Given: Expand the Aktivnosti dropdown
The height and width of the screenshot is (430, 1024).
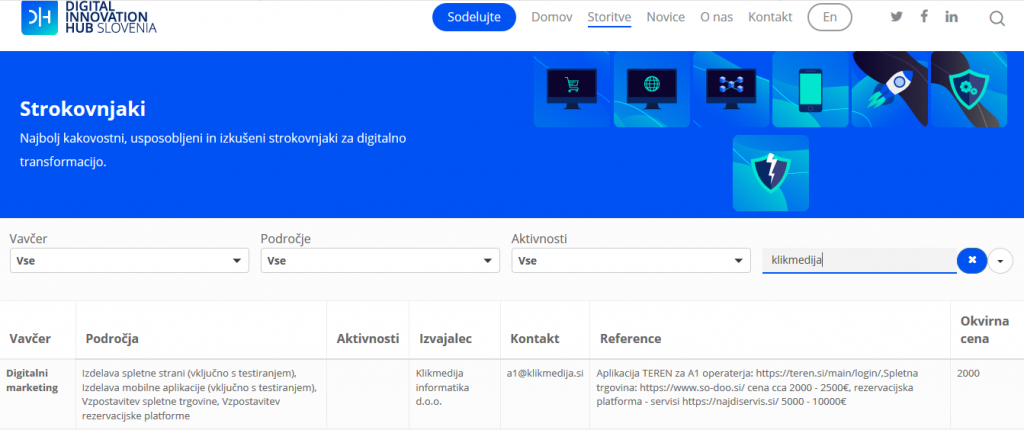Looking at the screenshot, I should pyautogui.click(x=631, y=261).
